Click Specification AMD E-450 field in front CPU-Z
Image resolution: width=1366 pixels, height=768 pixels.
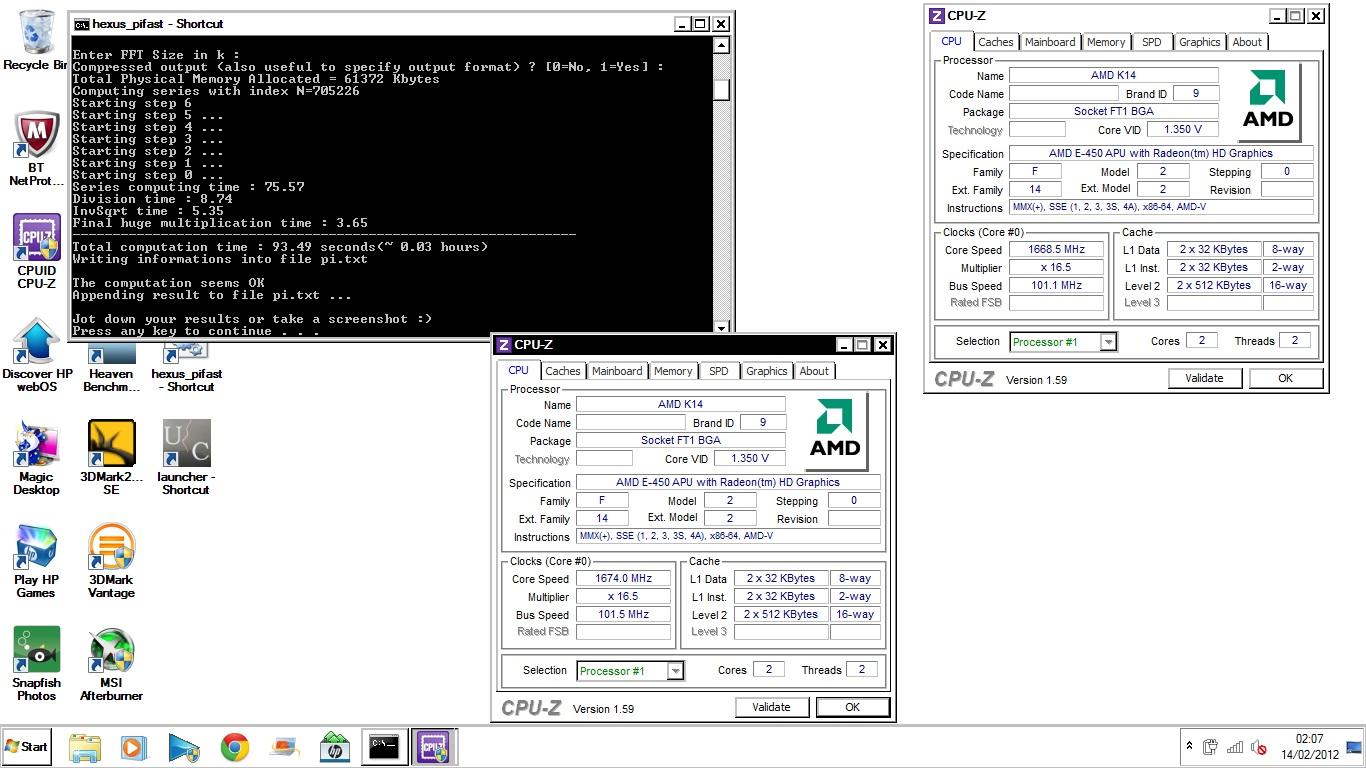[x=728, y=483]
